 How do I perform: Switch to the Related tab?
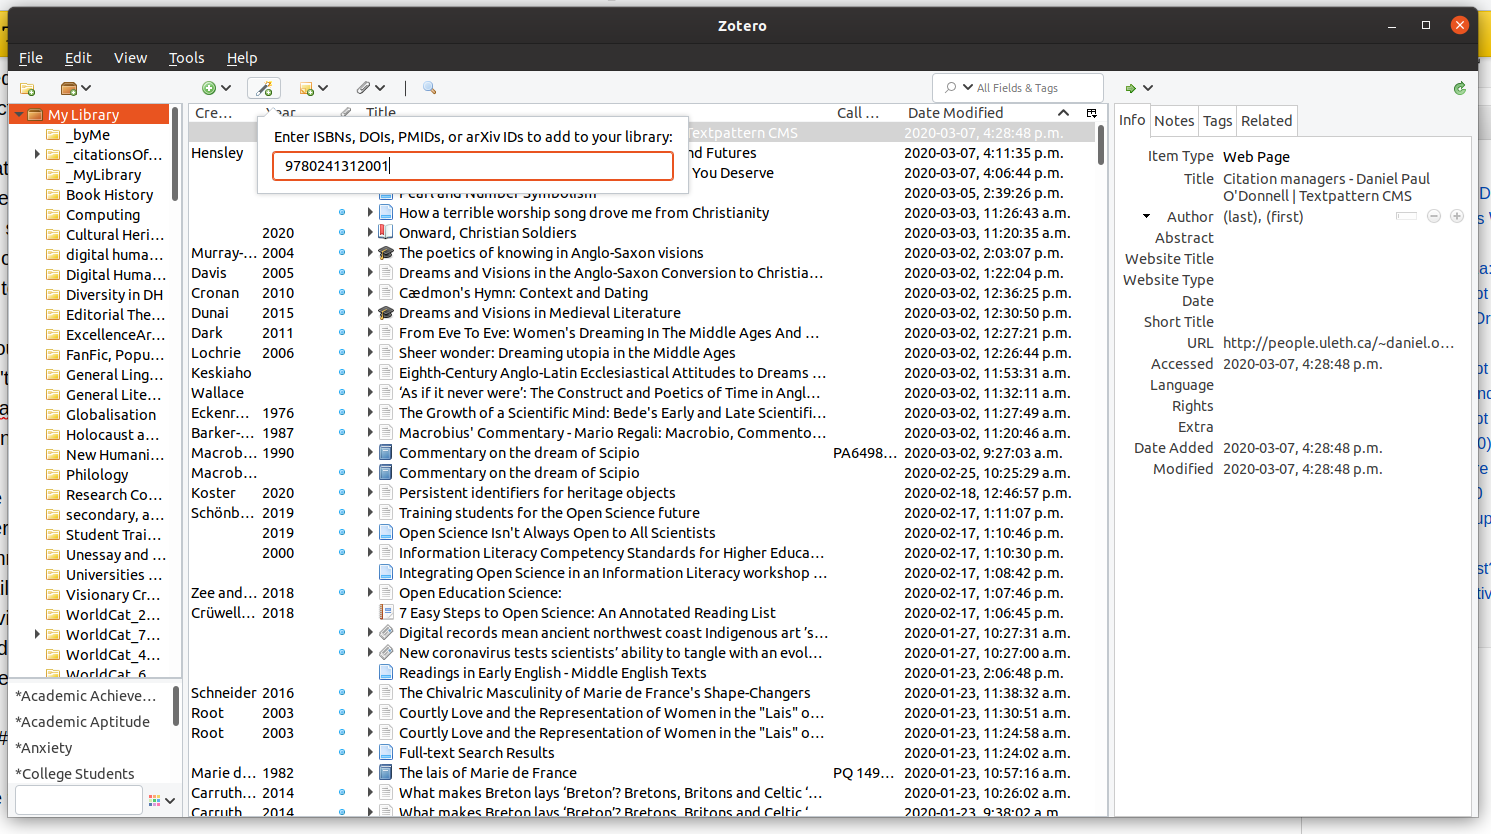1267,121
